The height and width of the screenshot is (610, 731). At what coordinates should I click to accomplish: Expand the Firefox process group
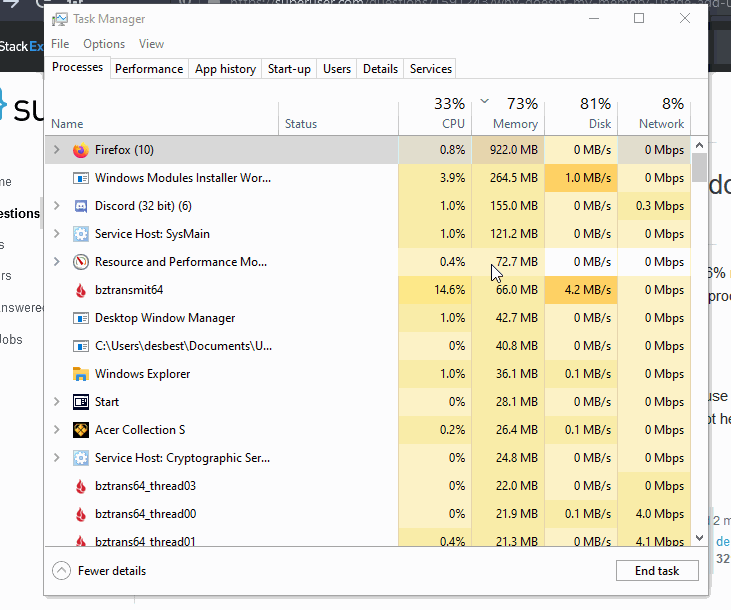[57, 150]
